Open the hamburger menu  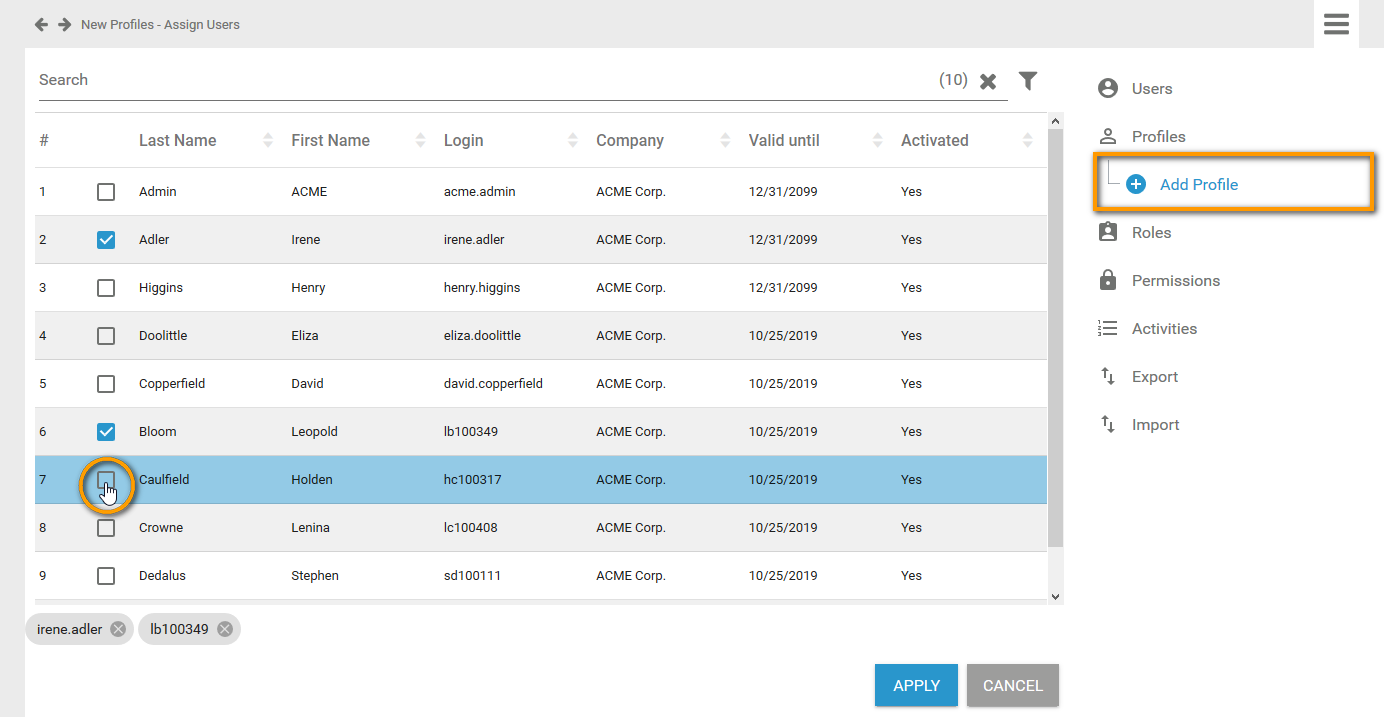(x=1336, y=24)
